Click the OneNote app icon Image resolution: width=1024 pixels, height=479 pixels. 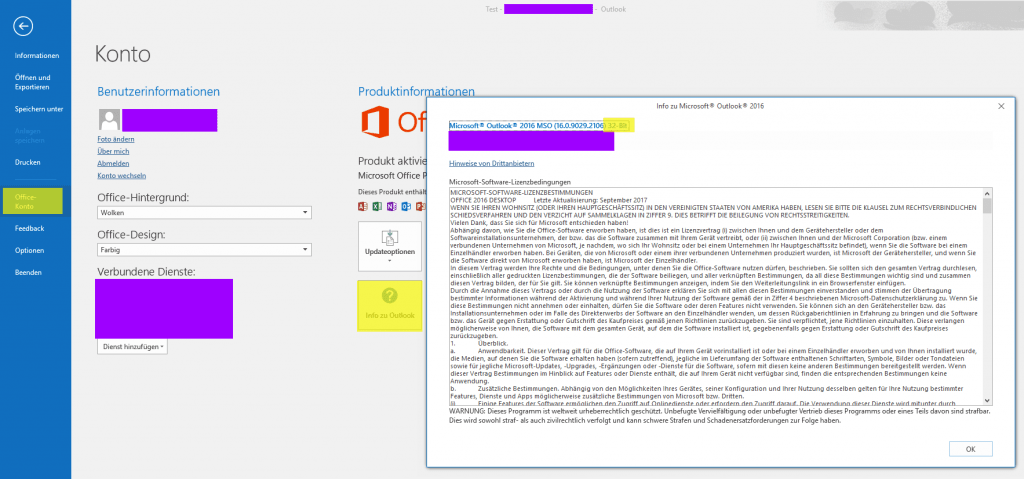pos(391,207)
